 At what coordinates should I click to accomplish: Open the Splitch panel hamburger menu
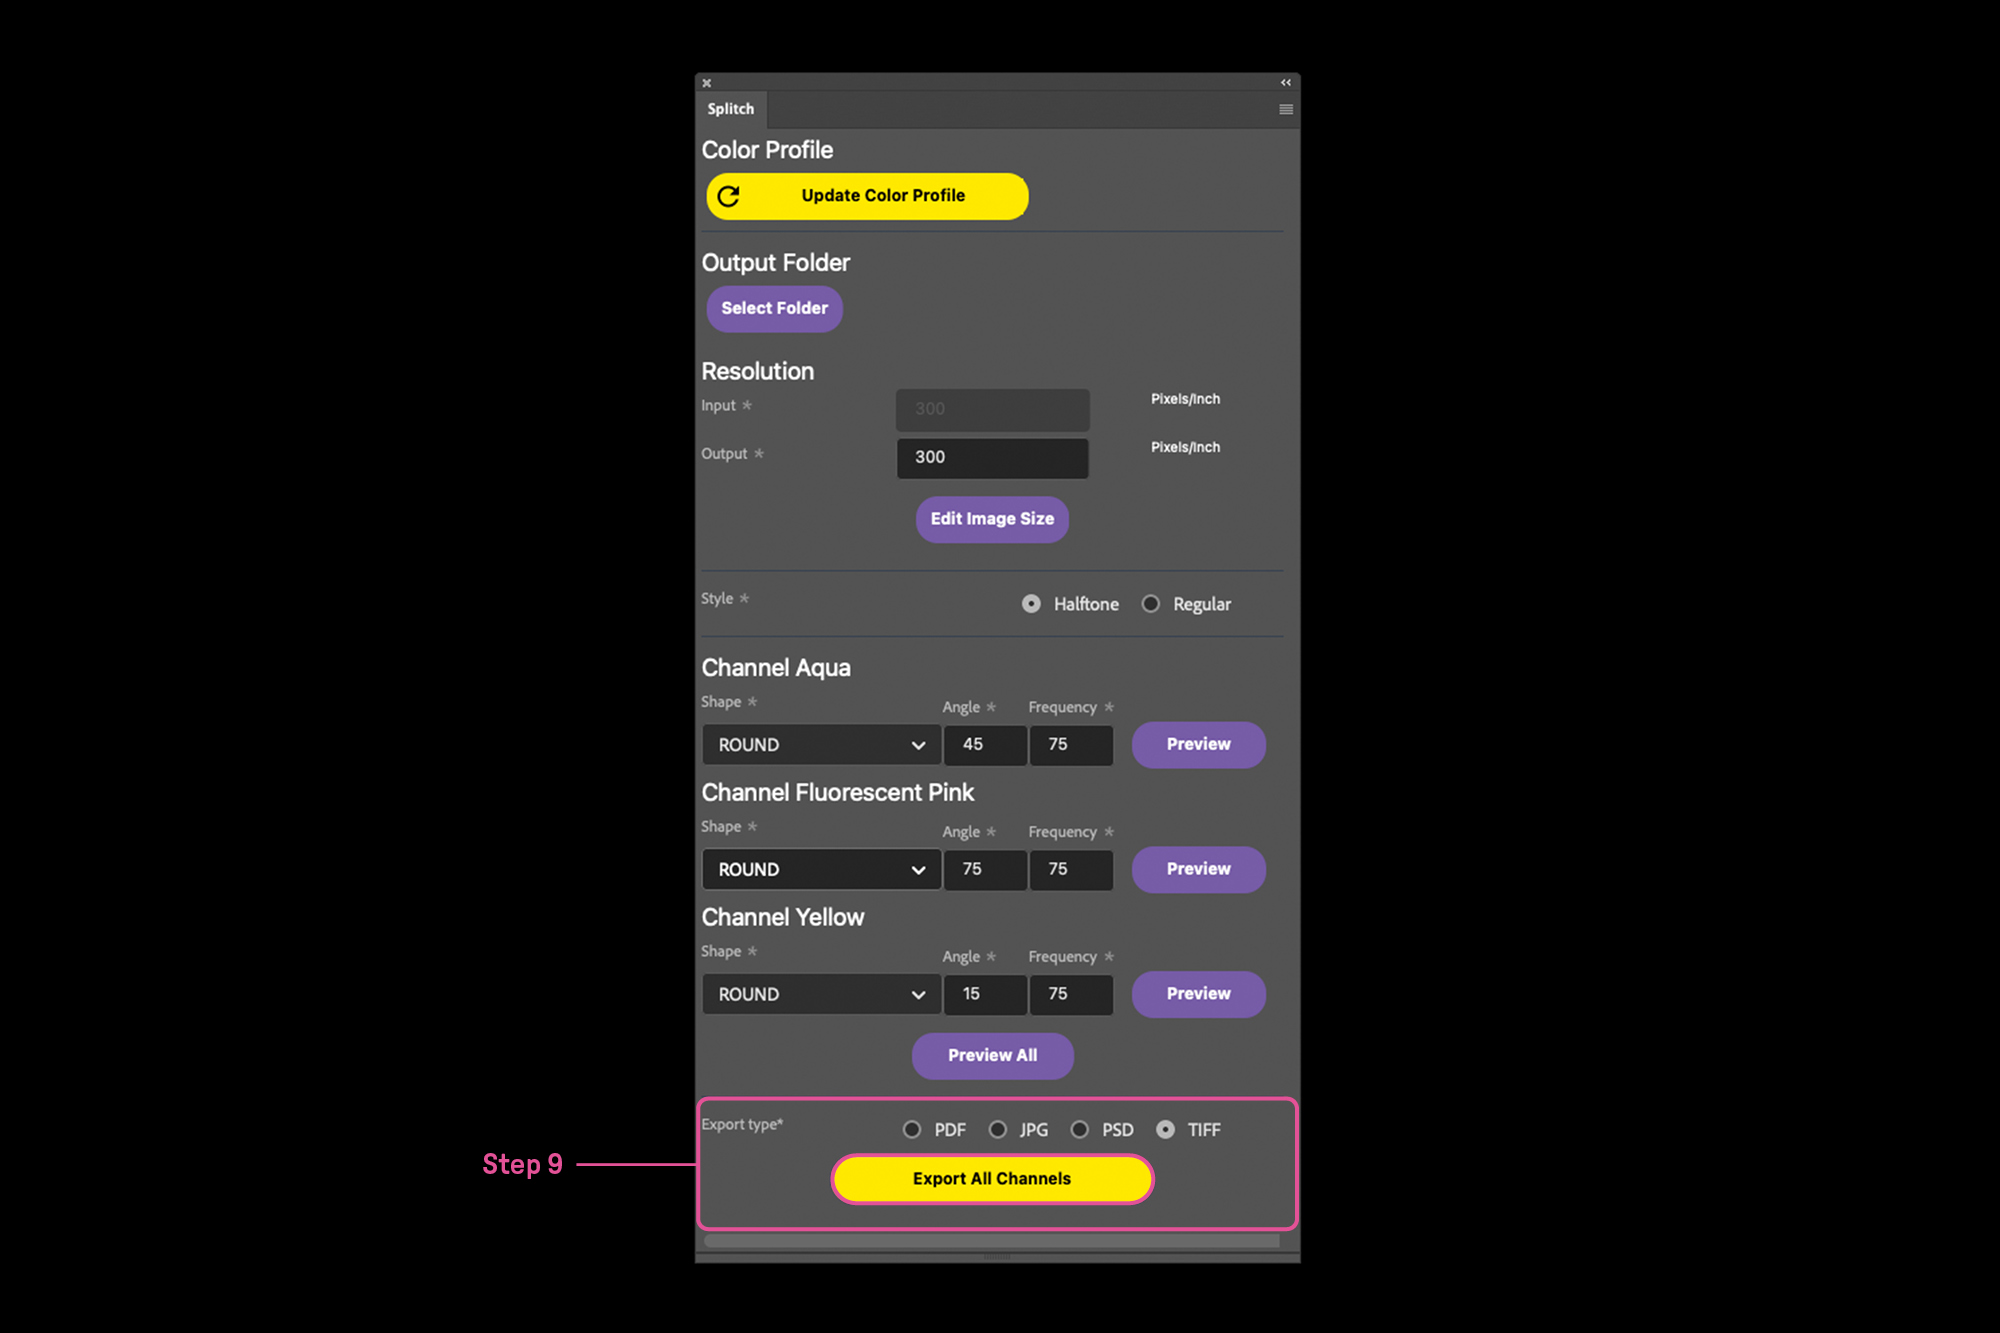(x=1286, y=109)
